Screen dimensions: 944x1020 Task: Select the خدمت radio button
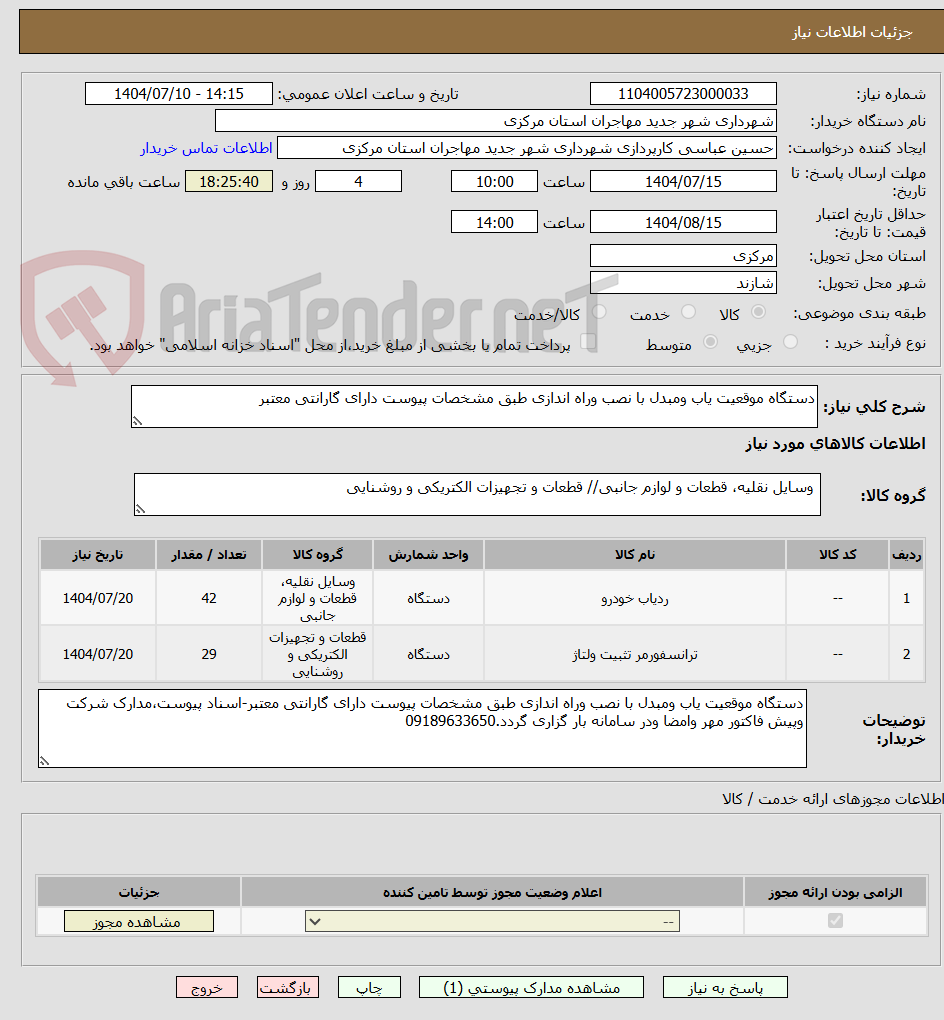(690, 310)
